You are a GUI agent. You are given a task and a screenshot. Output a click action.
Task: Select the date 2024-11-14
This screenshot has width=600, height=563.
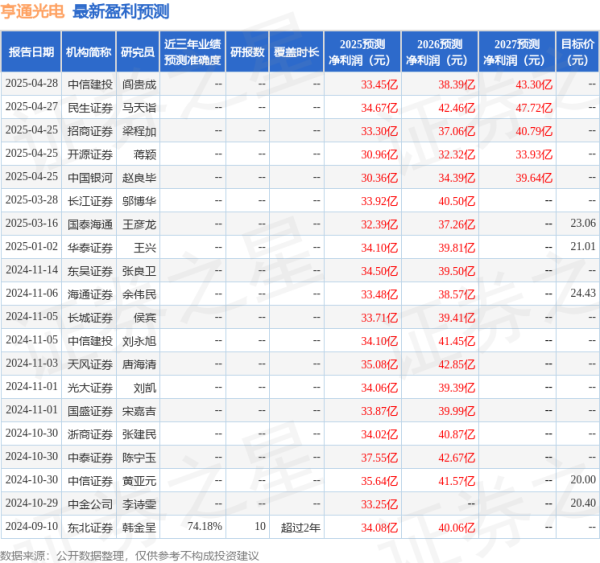[31, 269]
